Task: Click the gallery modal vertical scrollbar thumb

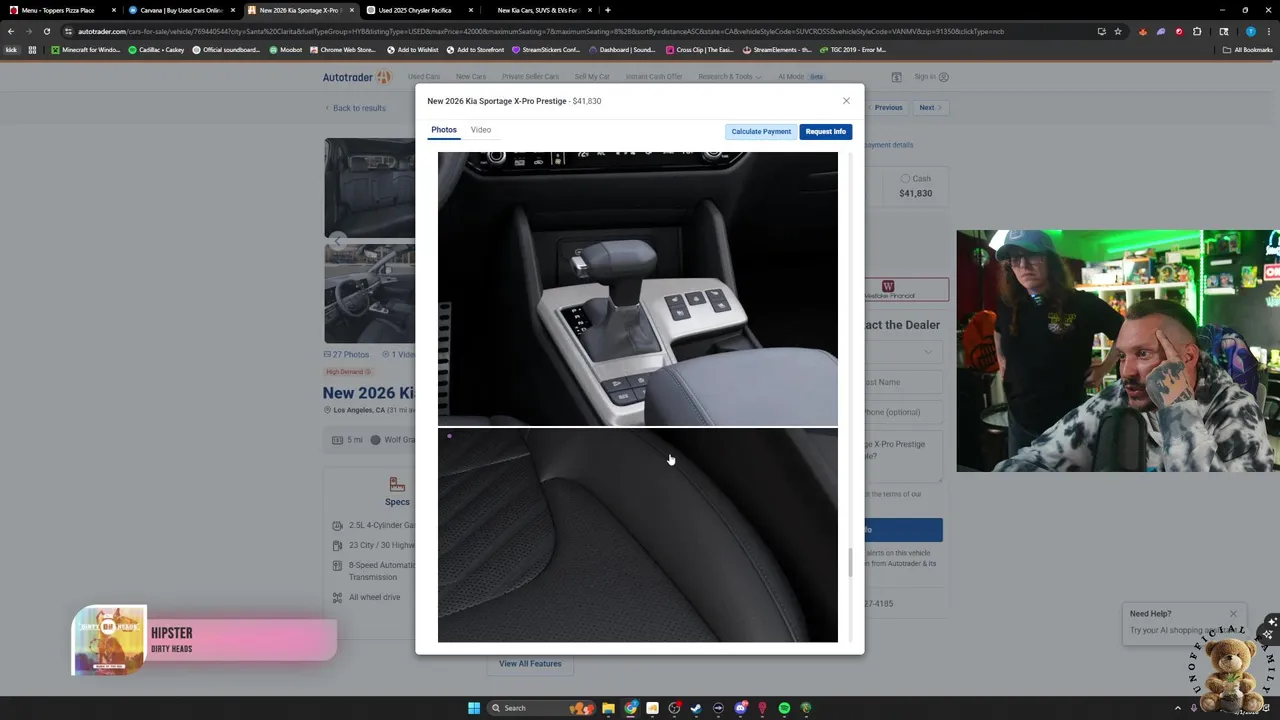Action: point(851,562)
